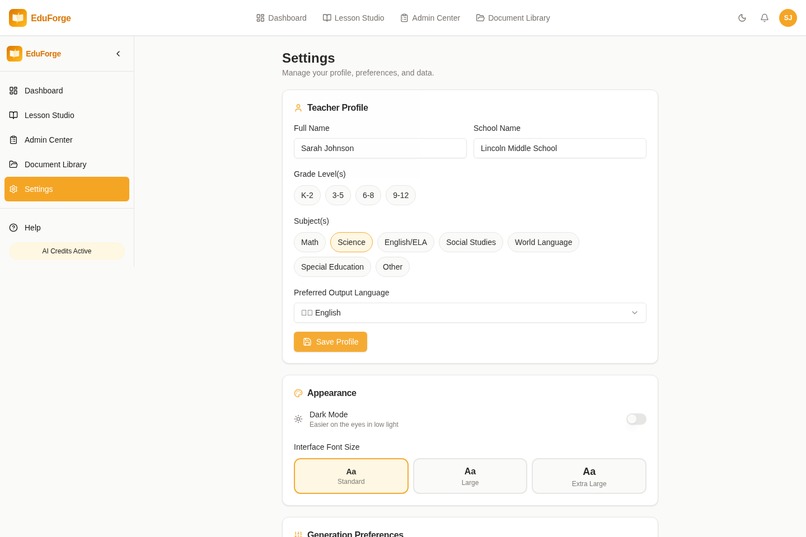Click top nav Dashboard grid icon
Screen dimensions: 806x537
point(260,18)
